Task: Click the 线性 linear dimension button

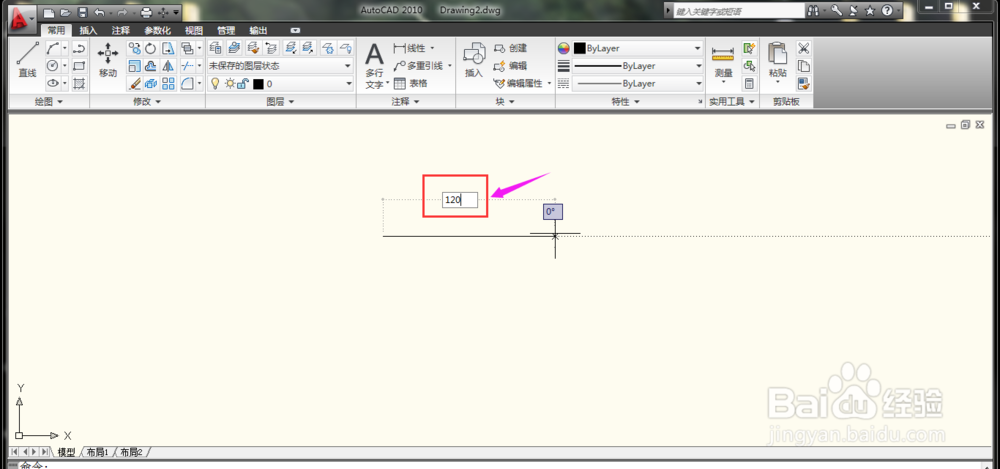Action: pyautogui.click(x=414, y=48)
